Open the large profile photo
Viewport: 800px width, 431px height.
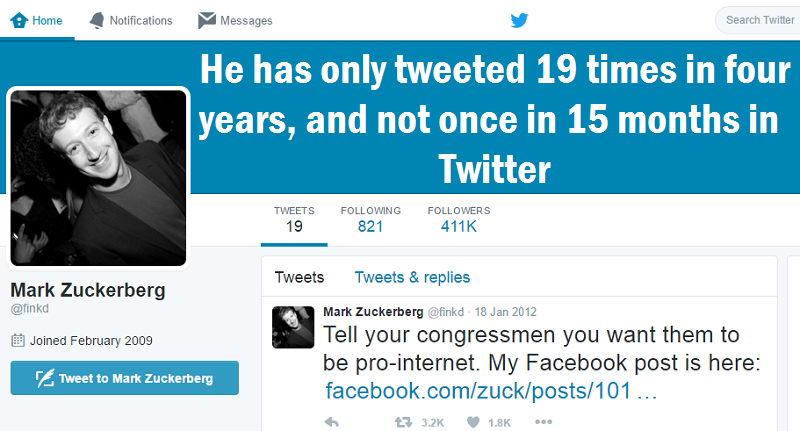coord(98,178)
